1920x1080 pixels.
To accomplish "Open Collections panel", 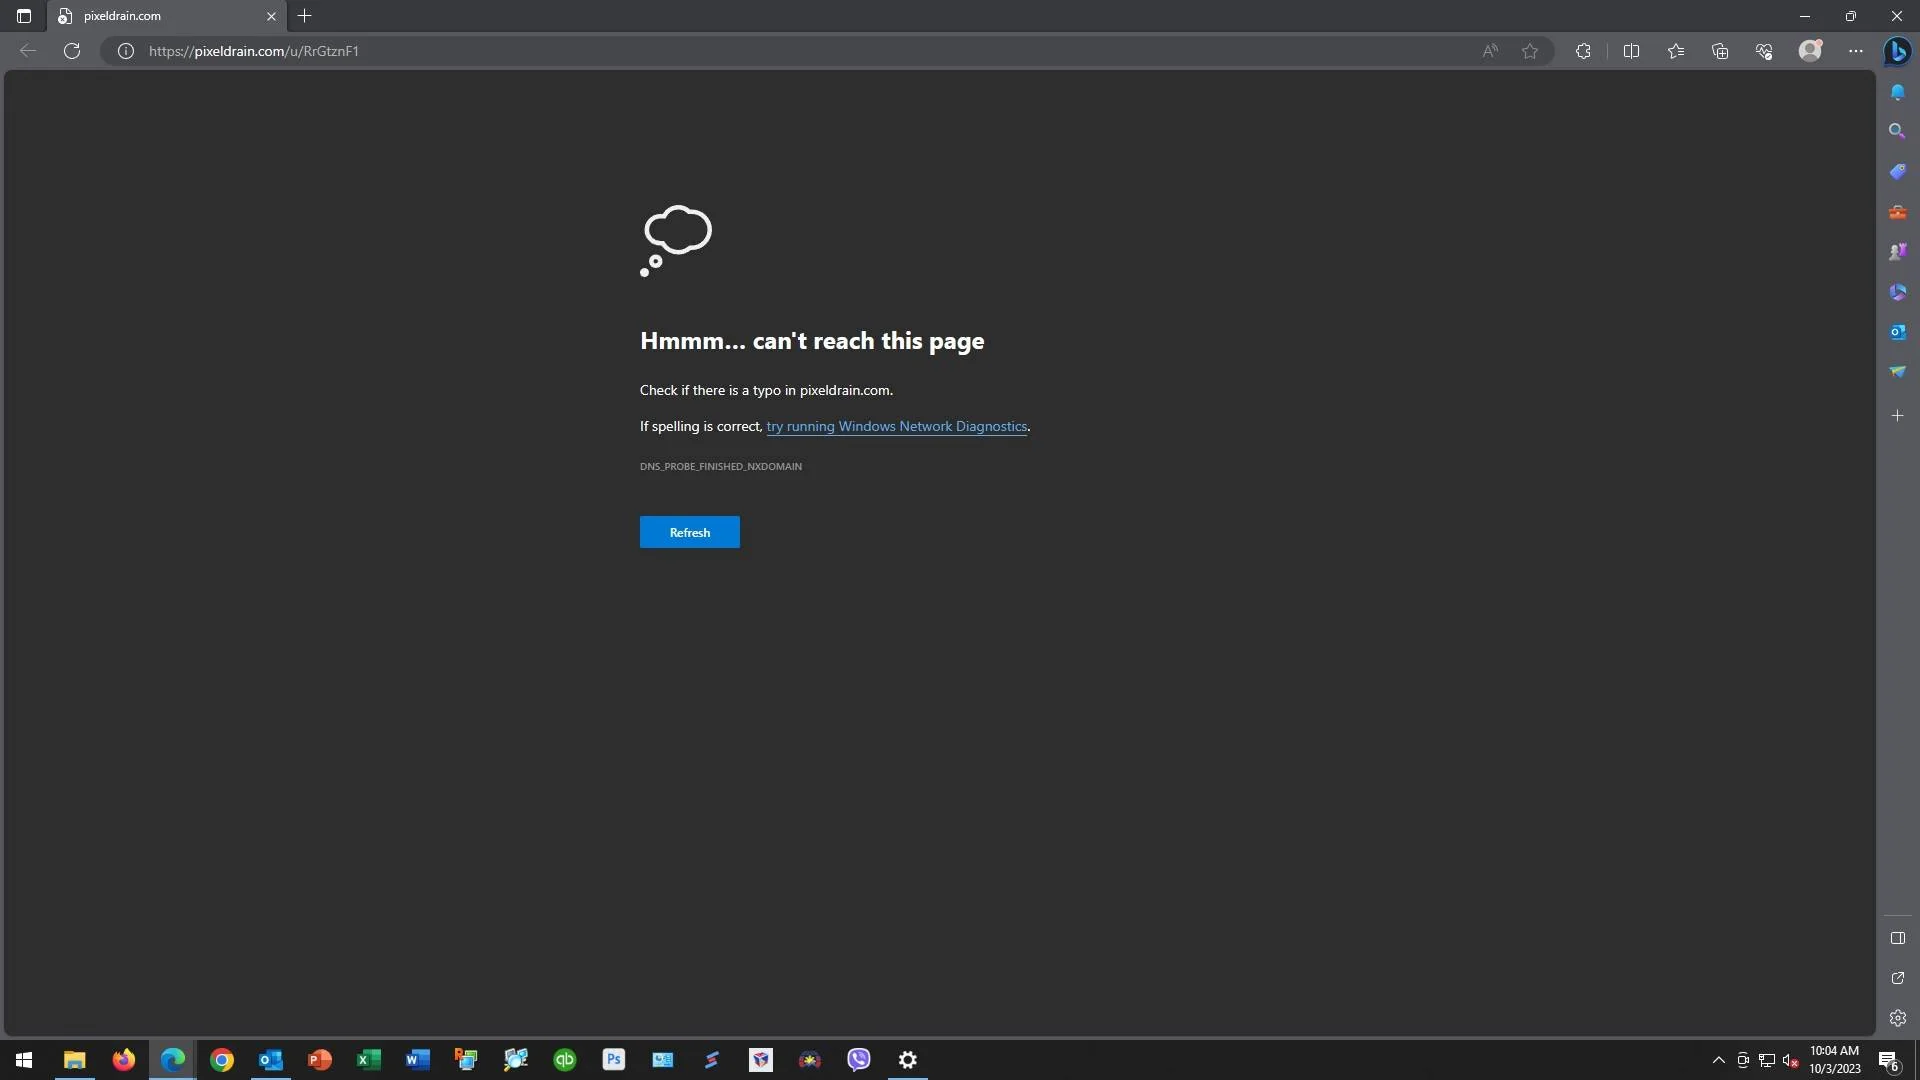I will tap(1720, 51).
